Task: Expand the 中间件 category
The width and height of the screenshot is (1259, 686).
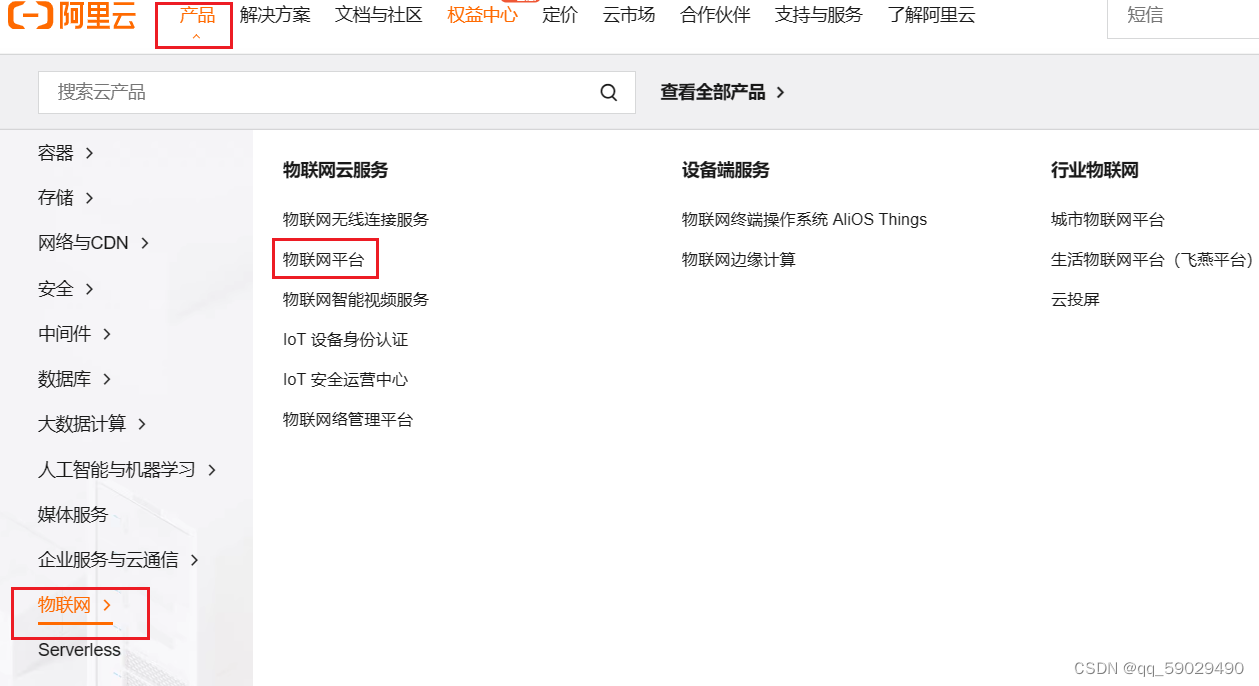Action: tap(74, 334)
